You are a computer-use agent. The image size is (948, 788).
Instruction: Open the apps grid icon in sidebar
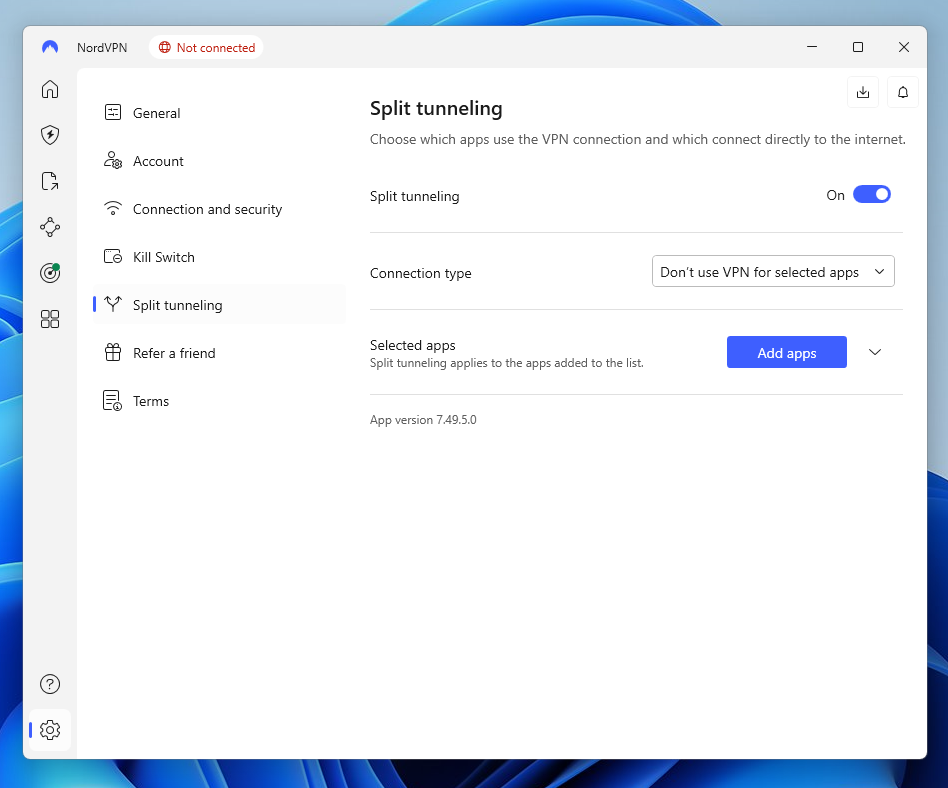point(50,319)
